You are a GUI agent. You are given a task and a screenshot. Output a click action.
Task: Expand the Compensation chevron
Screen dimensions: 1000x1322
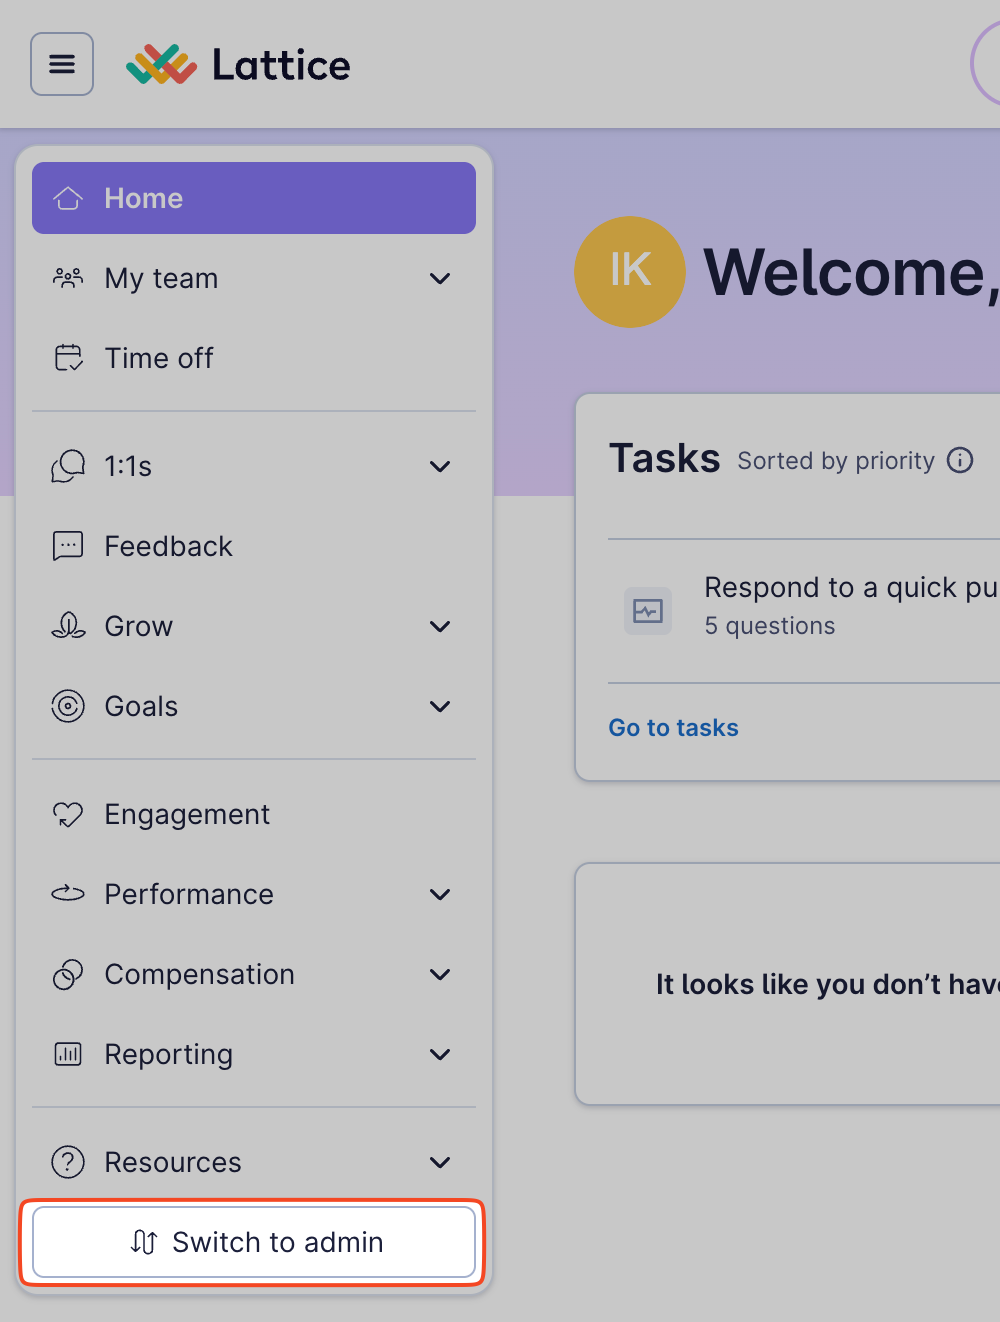440,974
